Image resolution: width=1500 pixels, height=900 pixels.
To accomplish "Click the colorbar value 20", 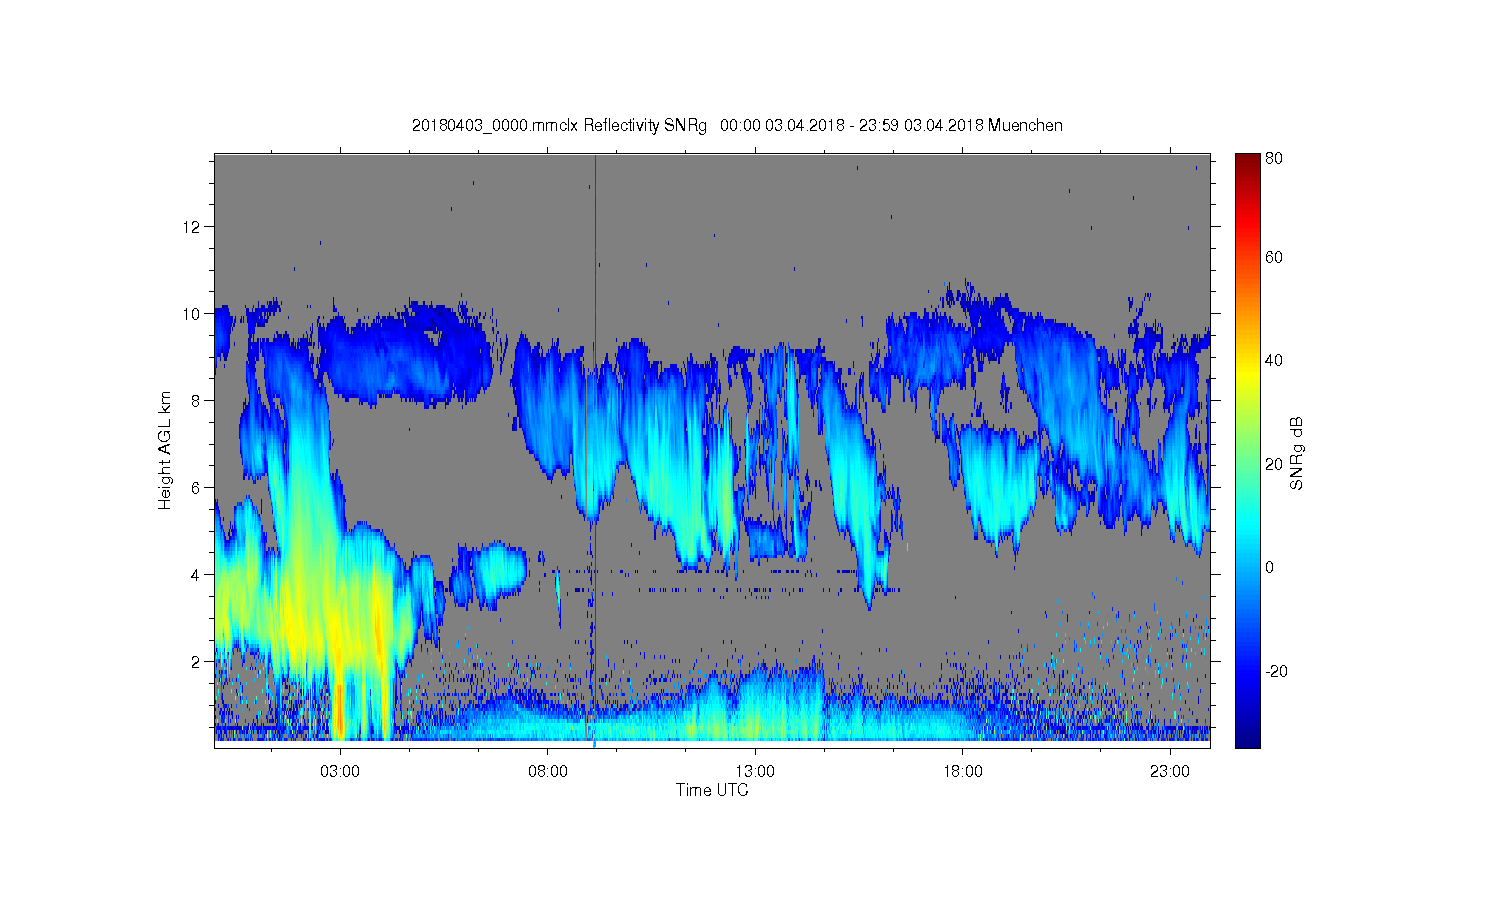I will coord(1274,464).
